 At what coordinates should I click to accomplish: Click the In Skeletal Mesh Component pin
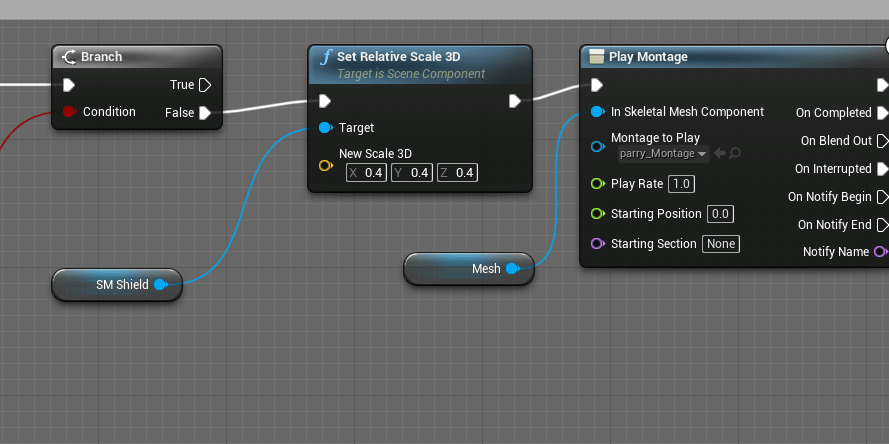point(597,112)
